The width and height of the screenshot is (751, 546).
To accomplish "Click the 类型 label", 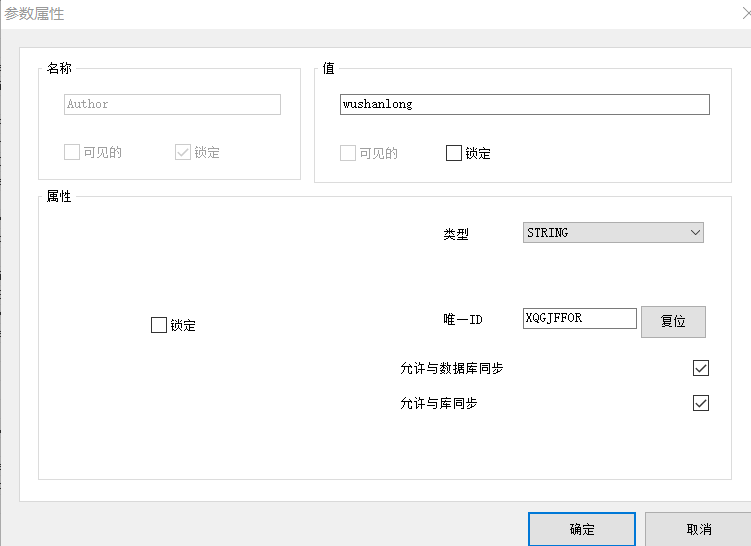I will coord(456,234).
